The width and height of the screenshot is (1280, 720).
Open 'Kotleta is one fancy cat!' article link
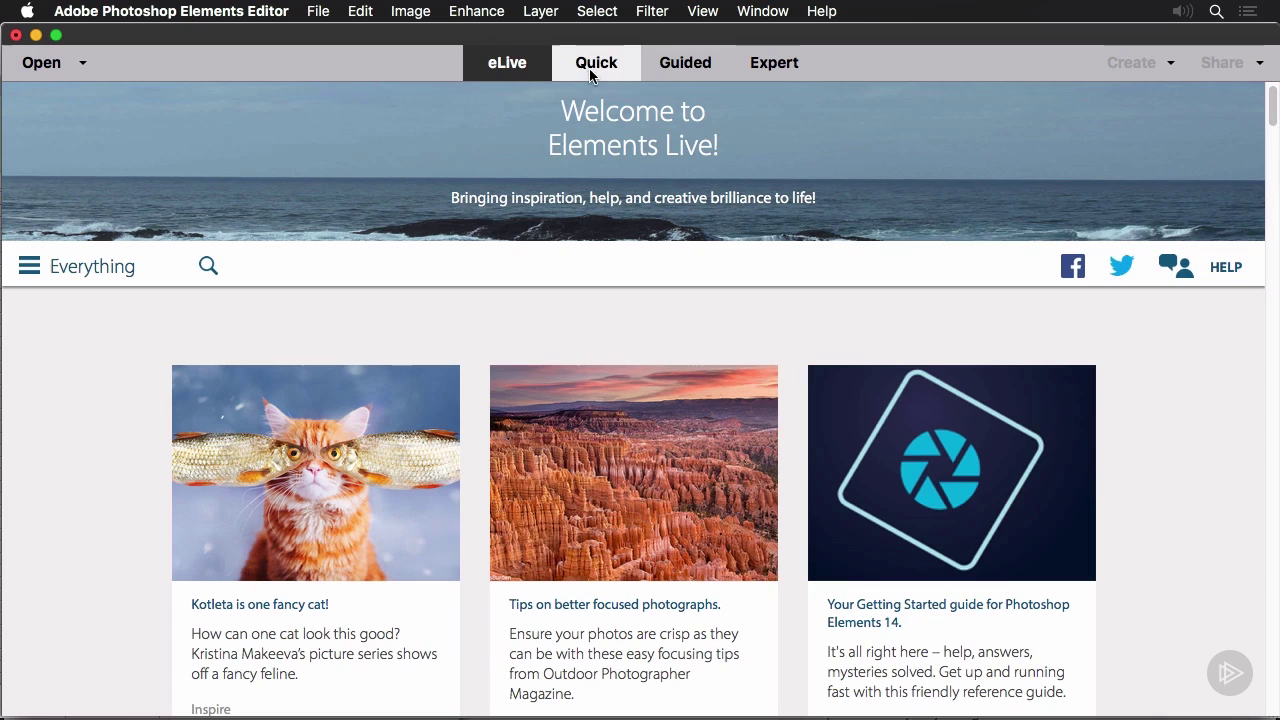(x=260, y=604)
